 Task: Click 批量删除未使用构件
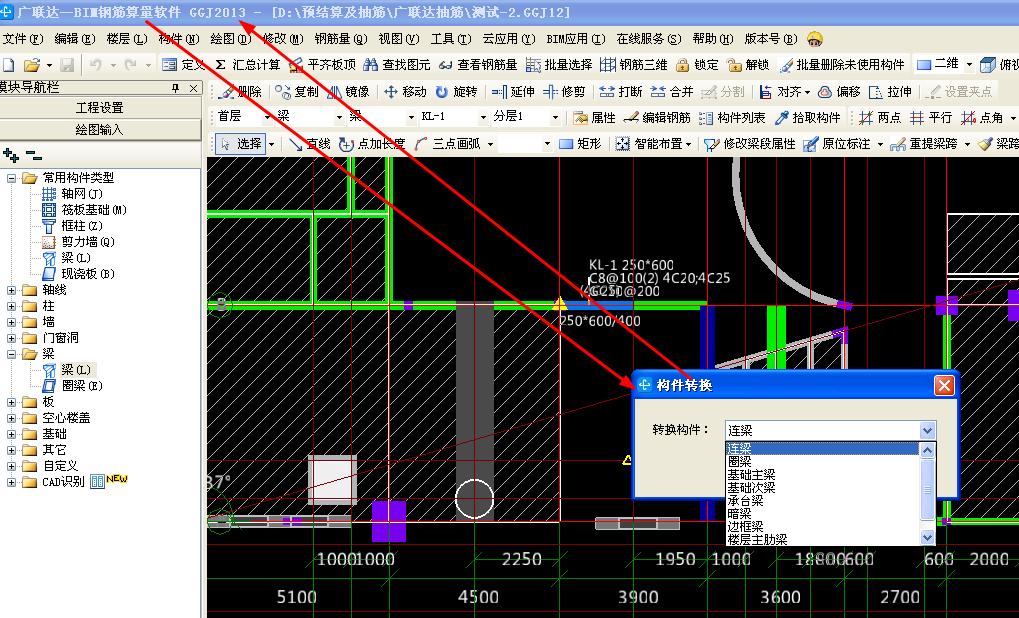click(842, 64)
